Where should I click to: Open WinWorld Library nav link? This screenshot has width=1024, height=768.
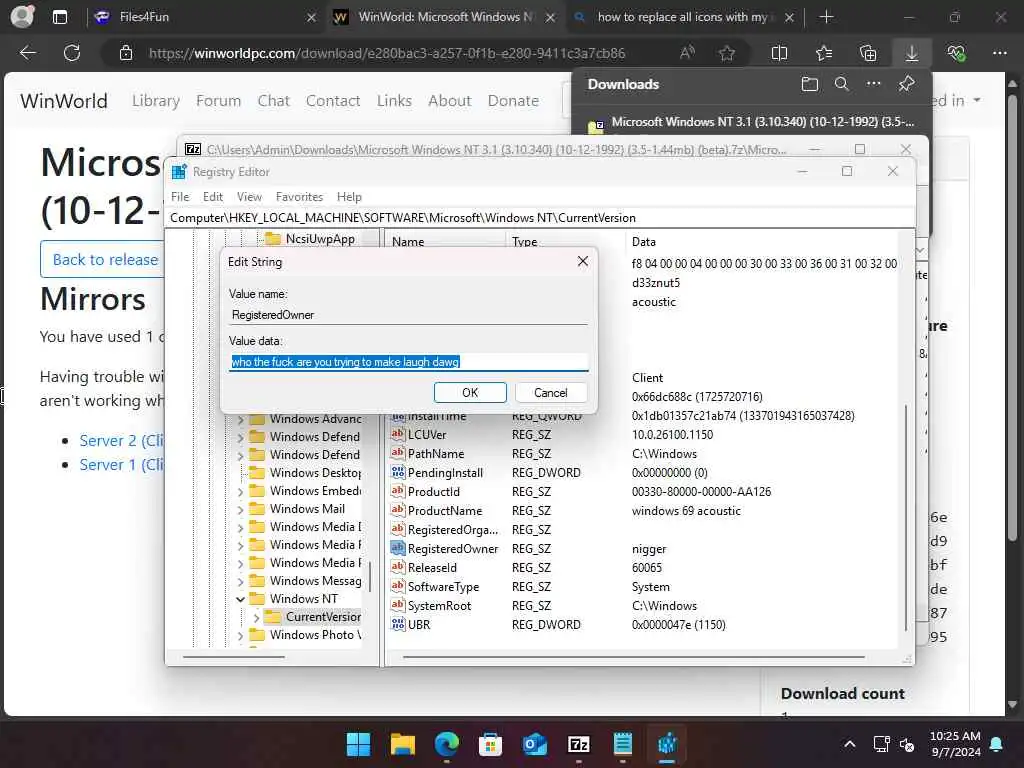coord(155,101)
